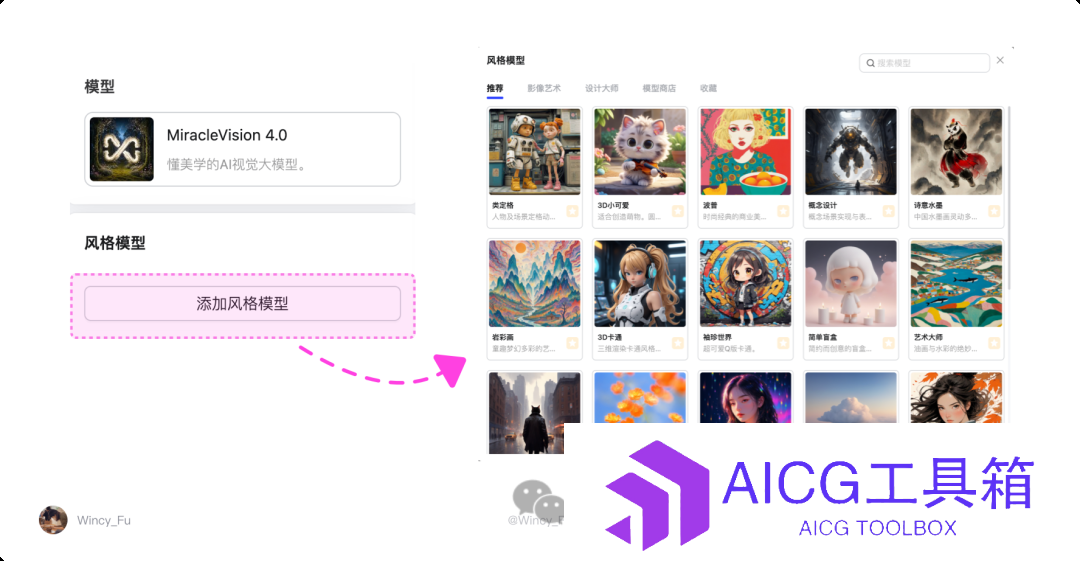Click the star on 袖珍世界 card
1080x561 pixels.
point(783,343)
